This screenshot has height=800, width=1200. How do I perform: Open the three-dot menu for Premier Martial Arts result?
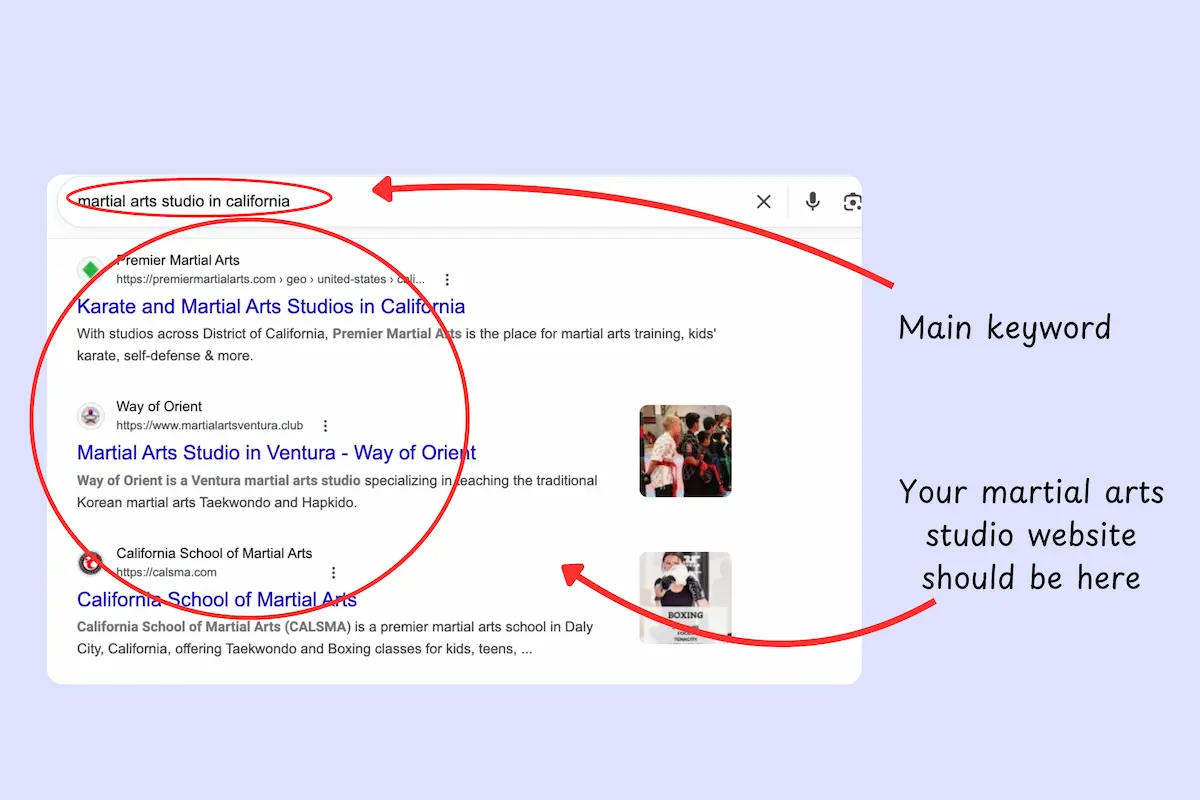click(x=446, y=279)
